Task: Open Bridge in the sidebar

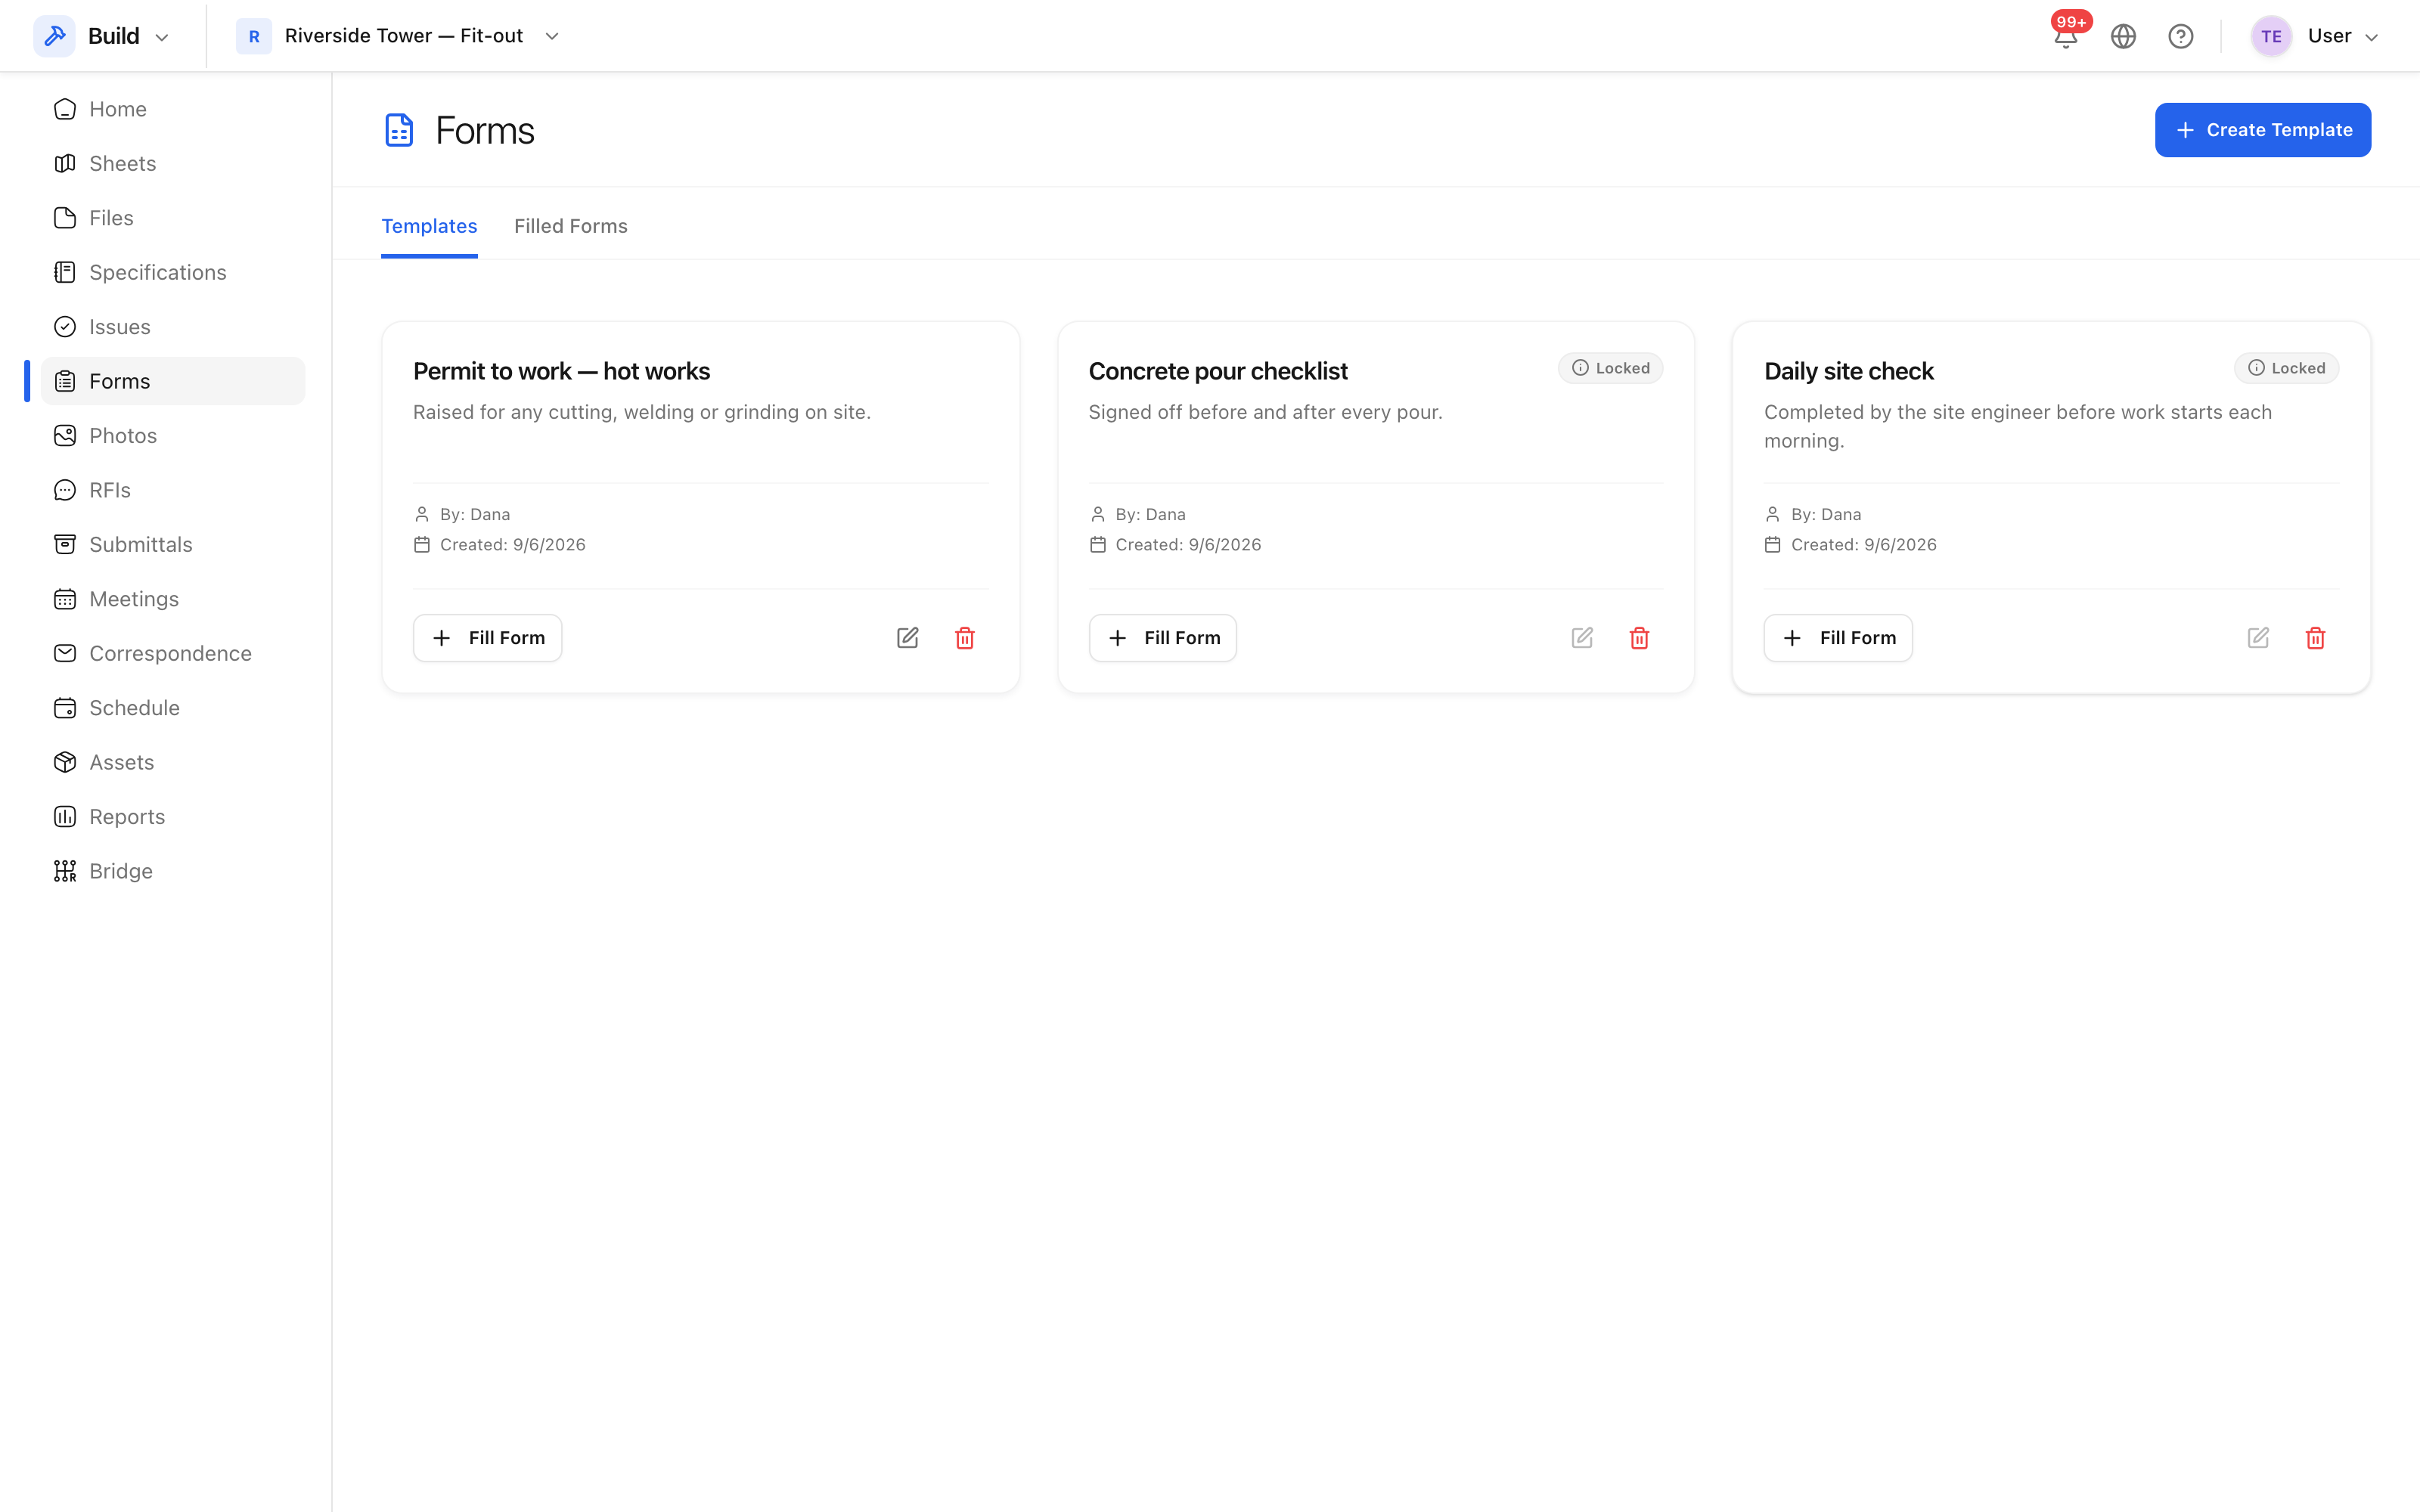Action: pyautogui.click(x=173, y=871)
